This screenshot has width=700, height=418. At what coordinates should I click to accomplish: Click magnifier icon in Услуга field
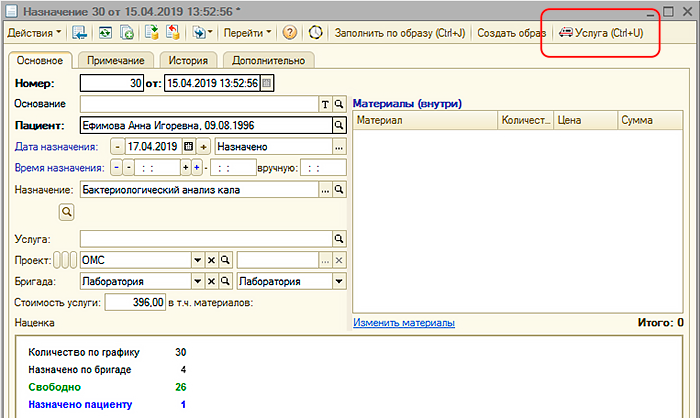(x=339, y=239)
